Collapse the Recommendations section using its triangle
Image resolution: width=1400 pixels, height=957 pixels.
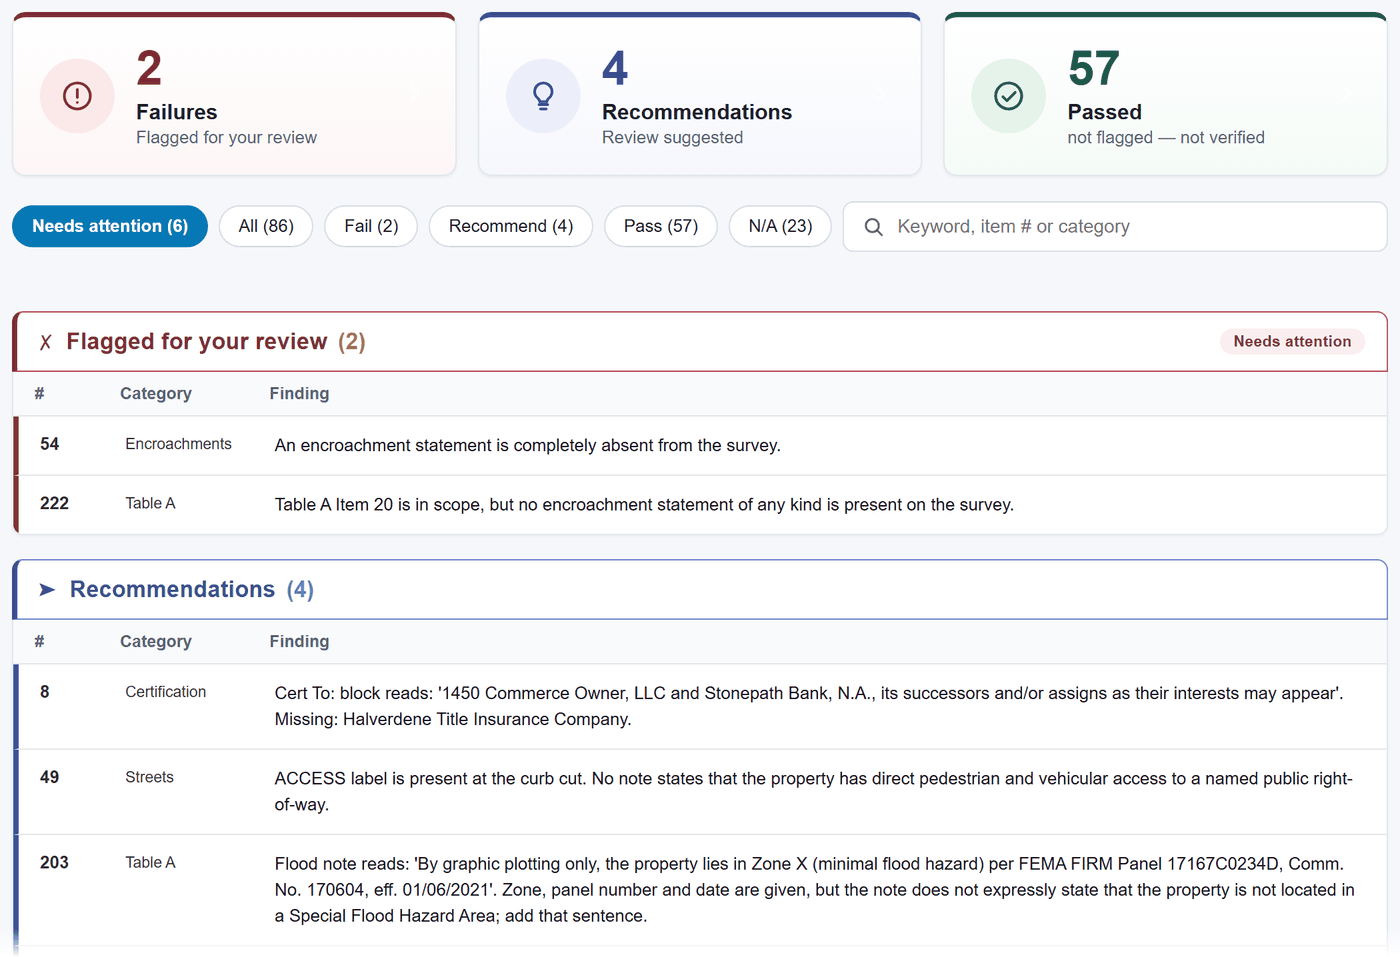click(x=46, y=590)
